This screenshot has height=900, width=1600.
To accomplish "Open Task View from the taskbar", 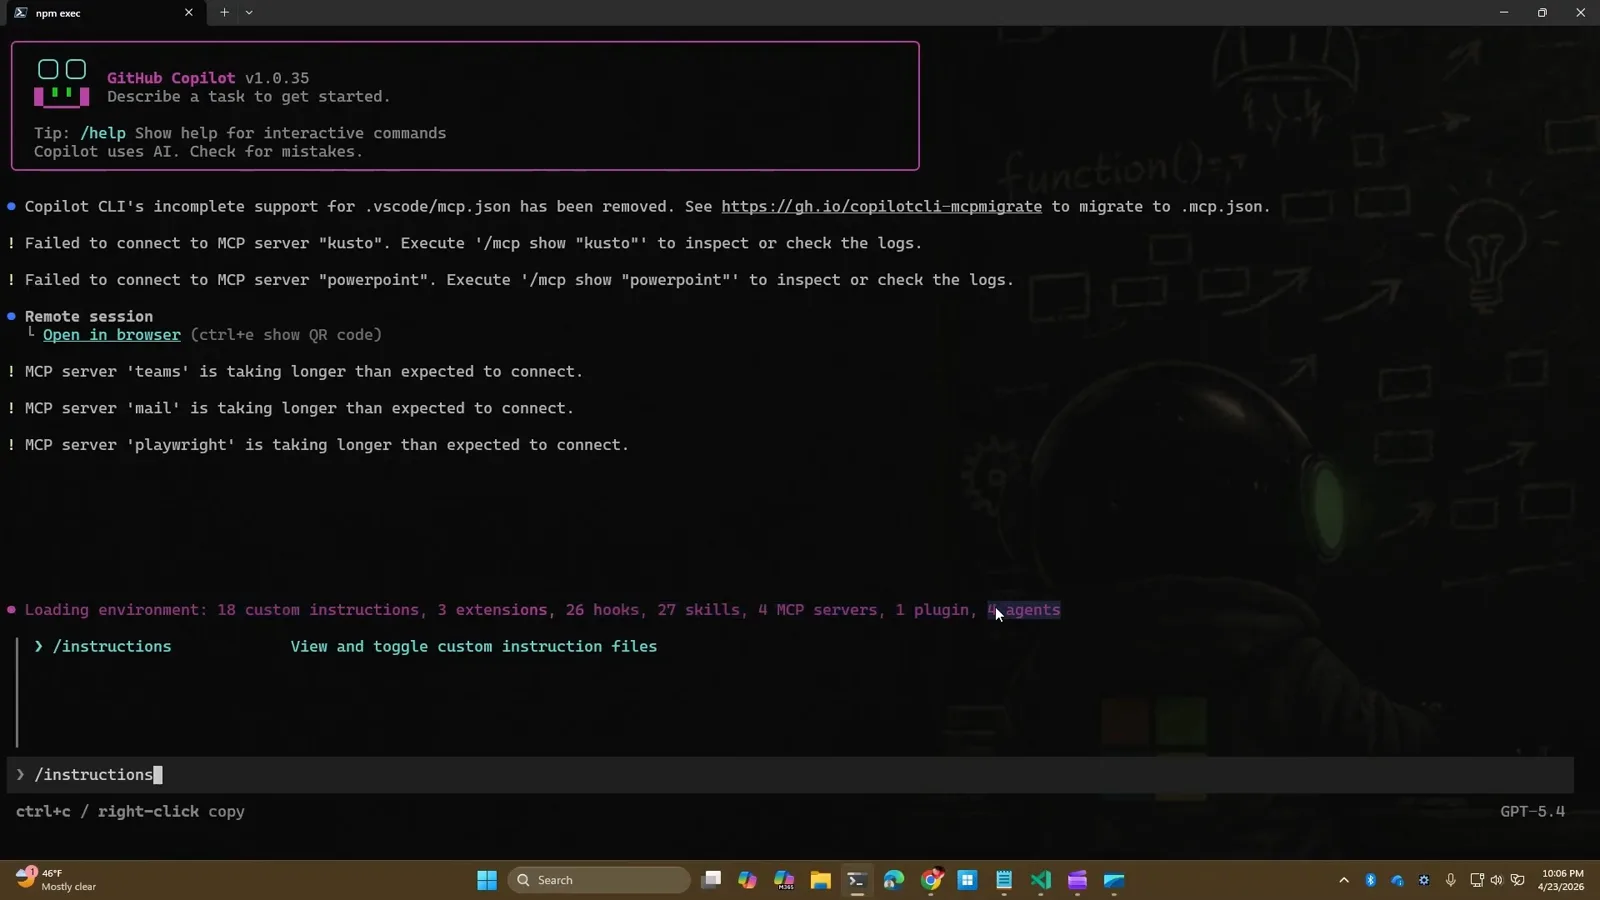I will (x=711, y=880).
